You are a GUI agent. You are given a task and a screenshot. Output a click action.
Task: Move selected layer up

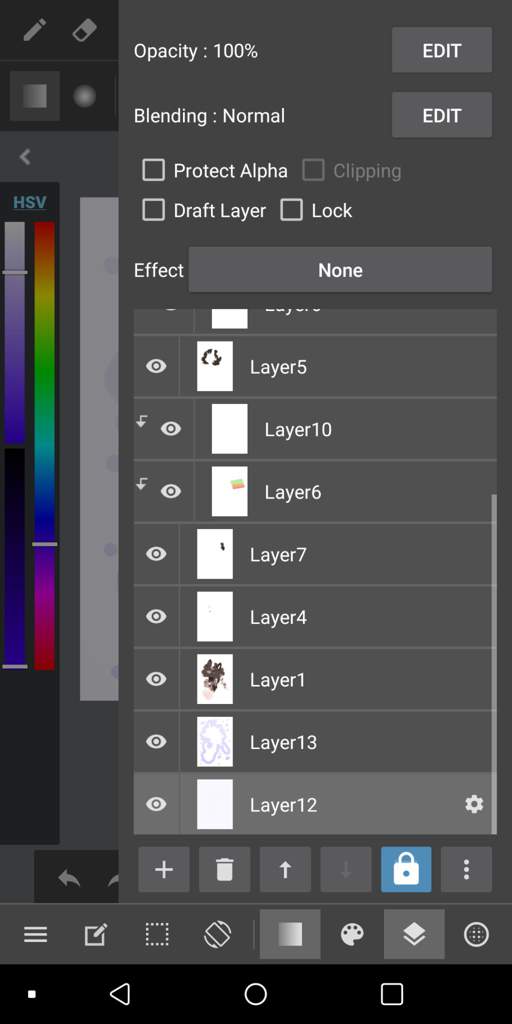click(285, 869)
